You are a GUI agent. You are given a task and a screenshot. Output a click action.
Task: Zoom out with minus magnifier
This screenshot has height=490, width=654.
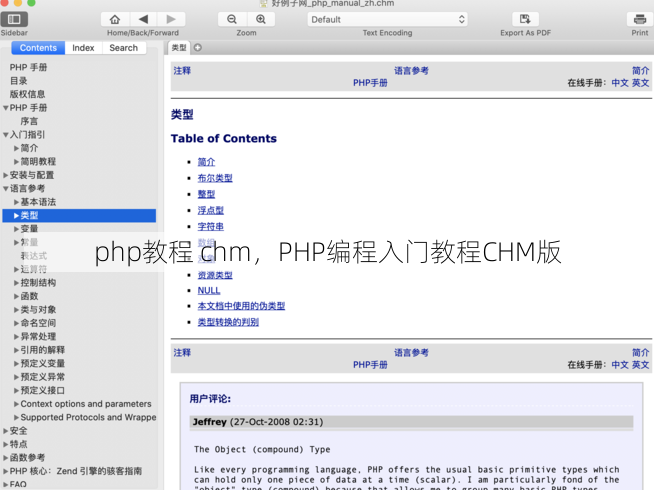(x=232, y=19)
